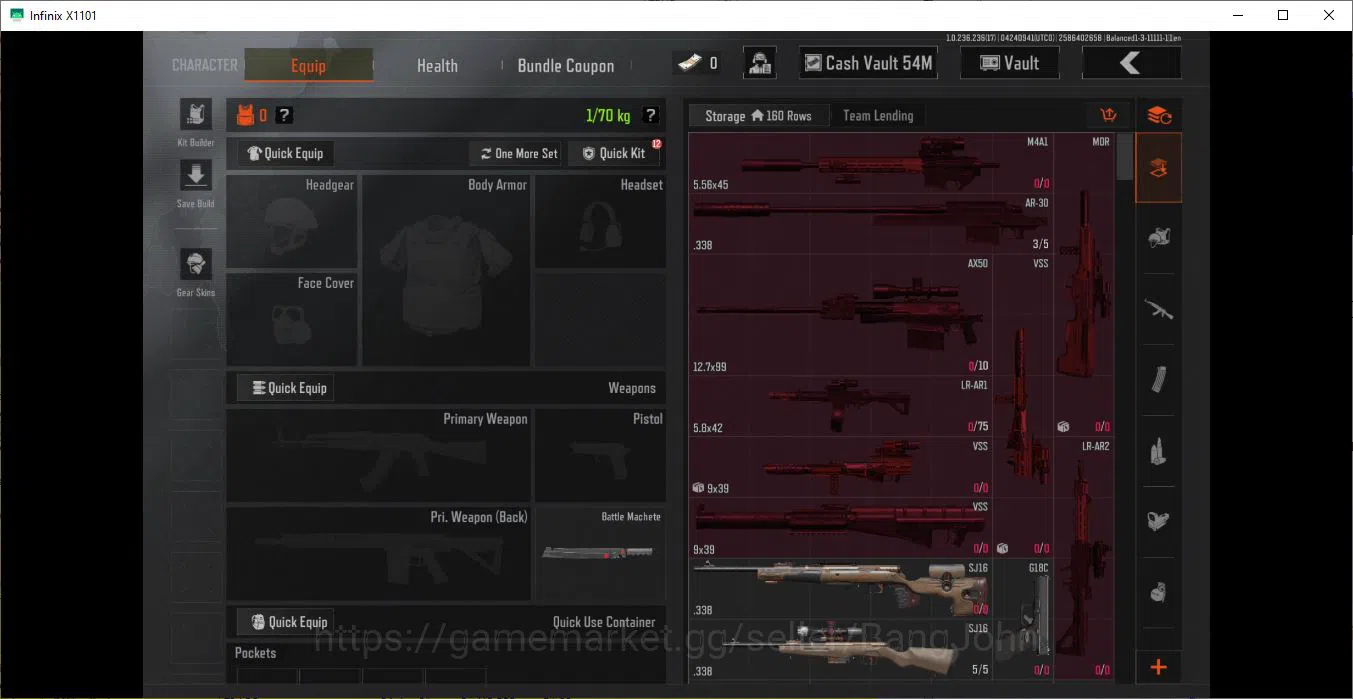Click the orange plus icon
This screenshot has height=699, width=1353.
pos(1159,667)
